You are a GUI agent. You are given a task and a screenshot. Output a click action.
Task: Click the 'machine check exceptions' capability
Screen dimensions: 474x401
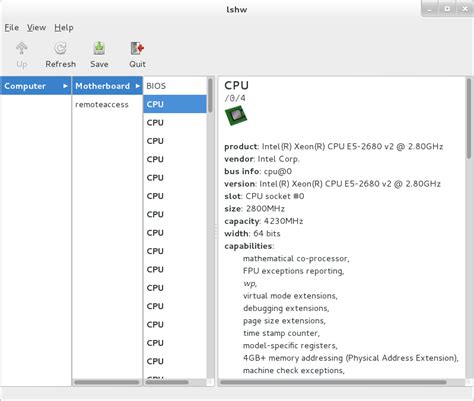click(x=294, y=370)
